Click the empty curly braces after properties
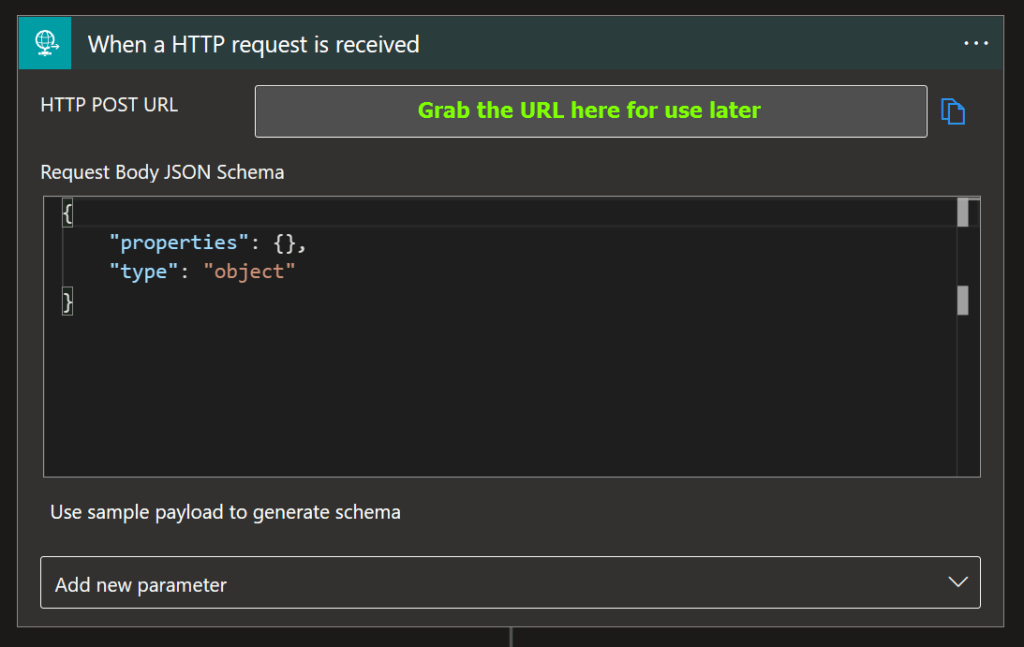Screen dimensions: 1024x647 tap(285, 242)
